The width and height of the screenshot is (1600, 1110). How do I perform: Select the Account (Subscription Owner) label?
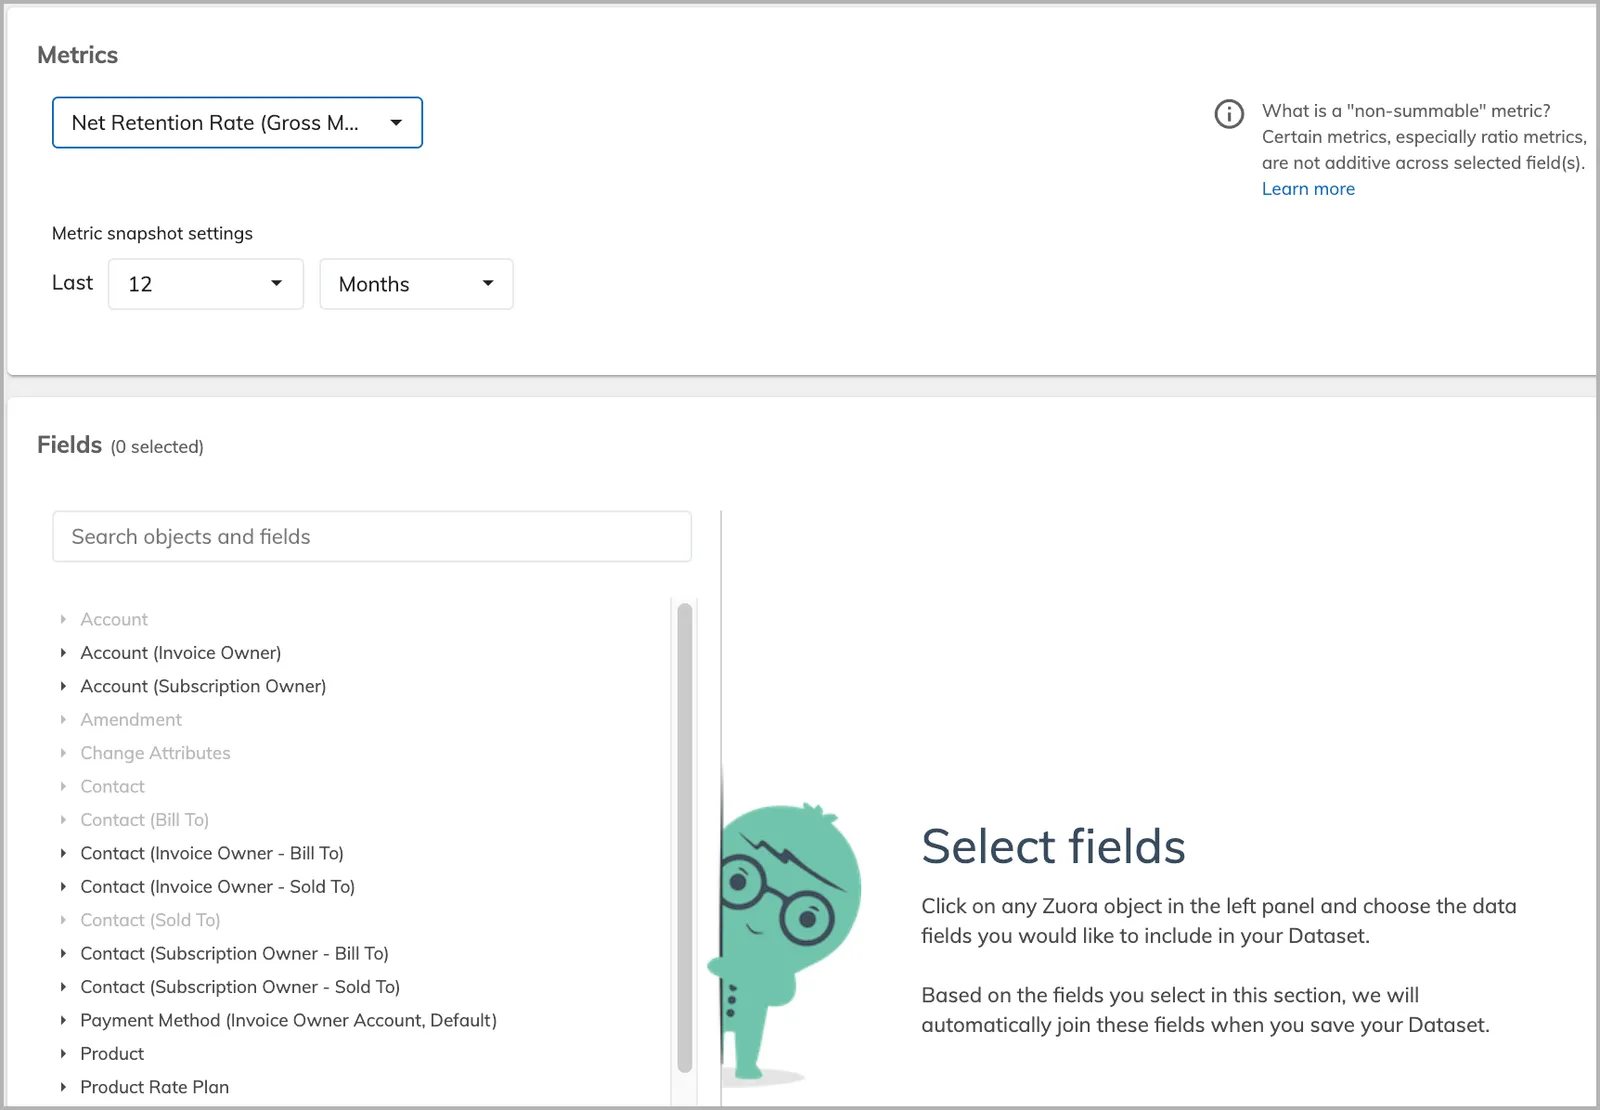tap(203, 686)
